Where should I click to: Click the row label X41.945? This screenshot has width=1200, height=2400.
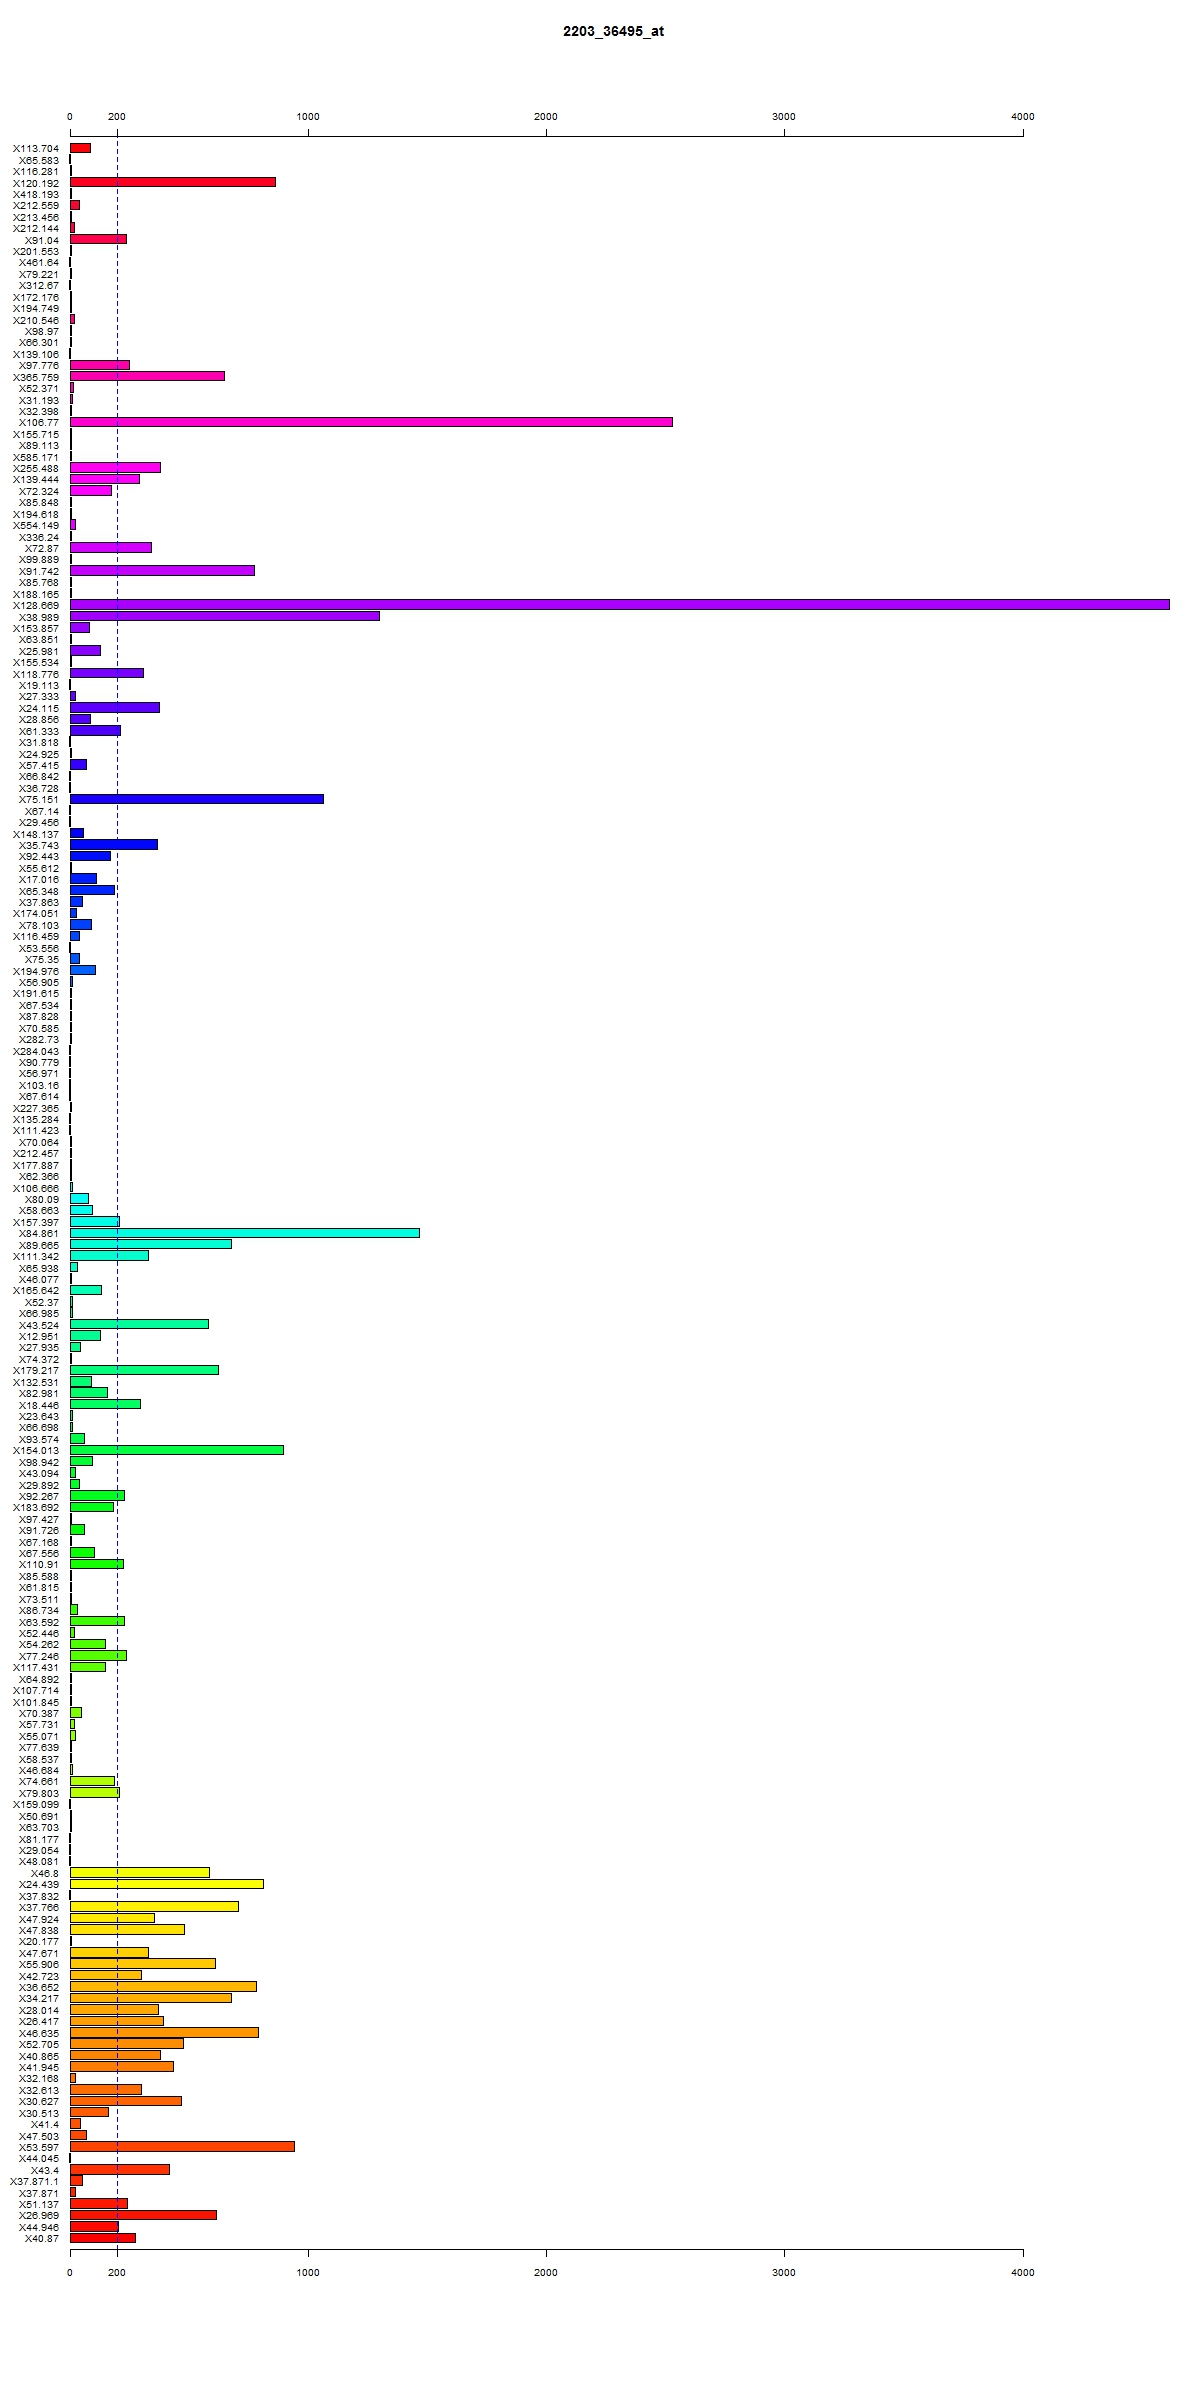click(39, 2067)
